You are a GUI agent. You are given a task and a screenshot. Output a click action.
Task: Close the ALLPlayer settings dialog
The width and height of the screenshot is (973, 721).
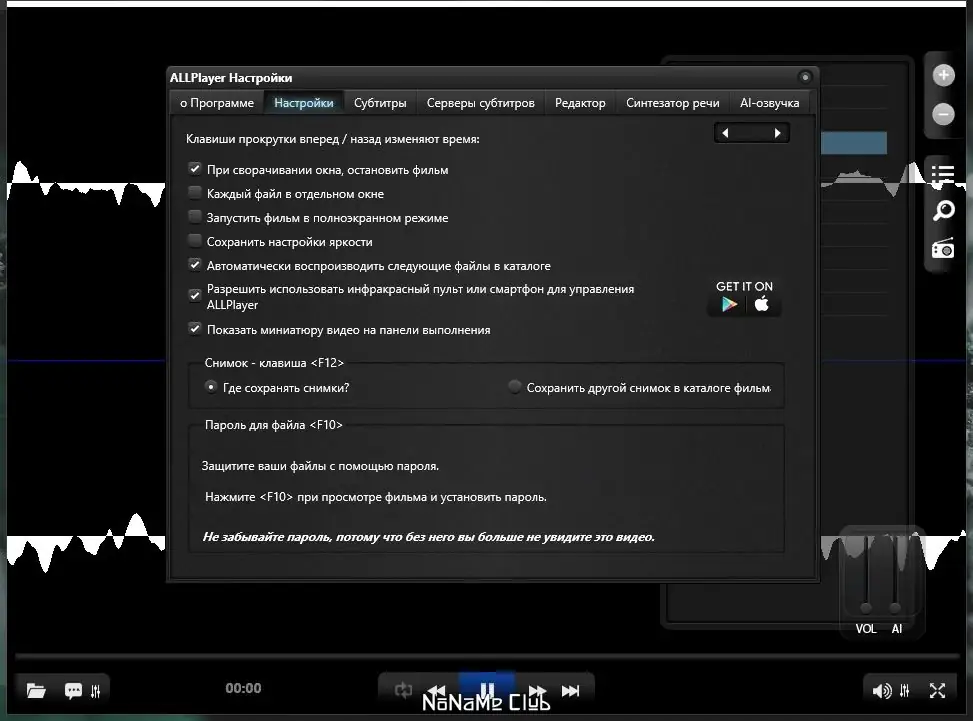(x=805, y=77)
